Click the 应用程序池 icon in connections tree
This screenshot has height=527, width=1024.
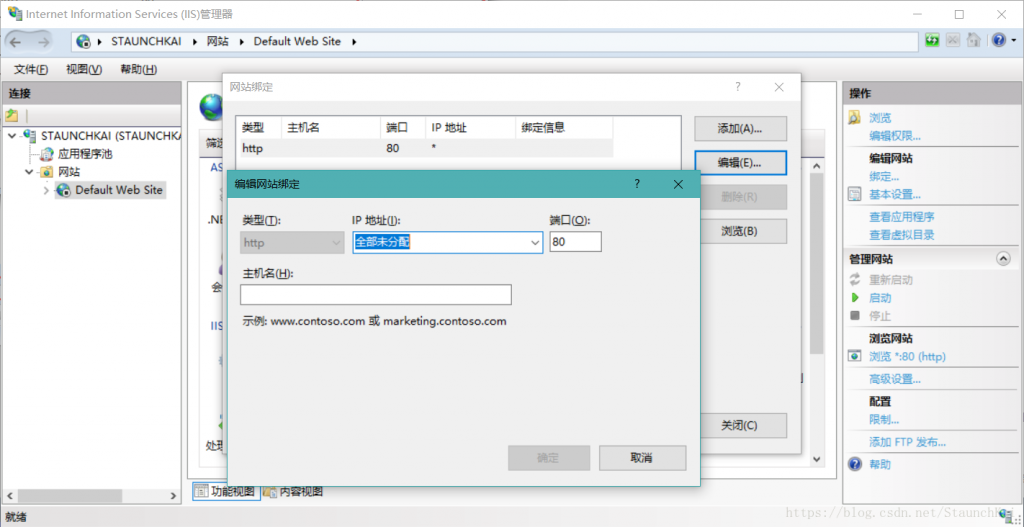[x=47, y=154]
